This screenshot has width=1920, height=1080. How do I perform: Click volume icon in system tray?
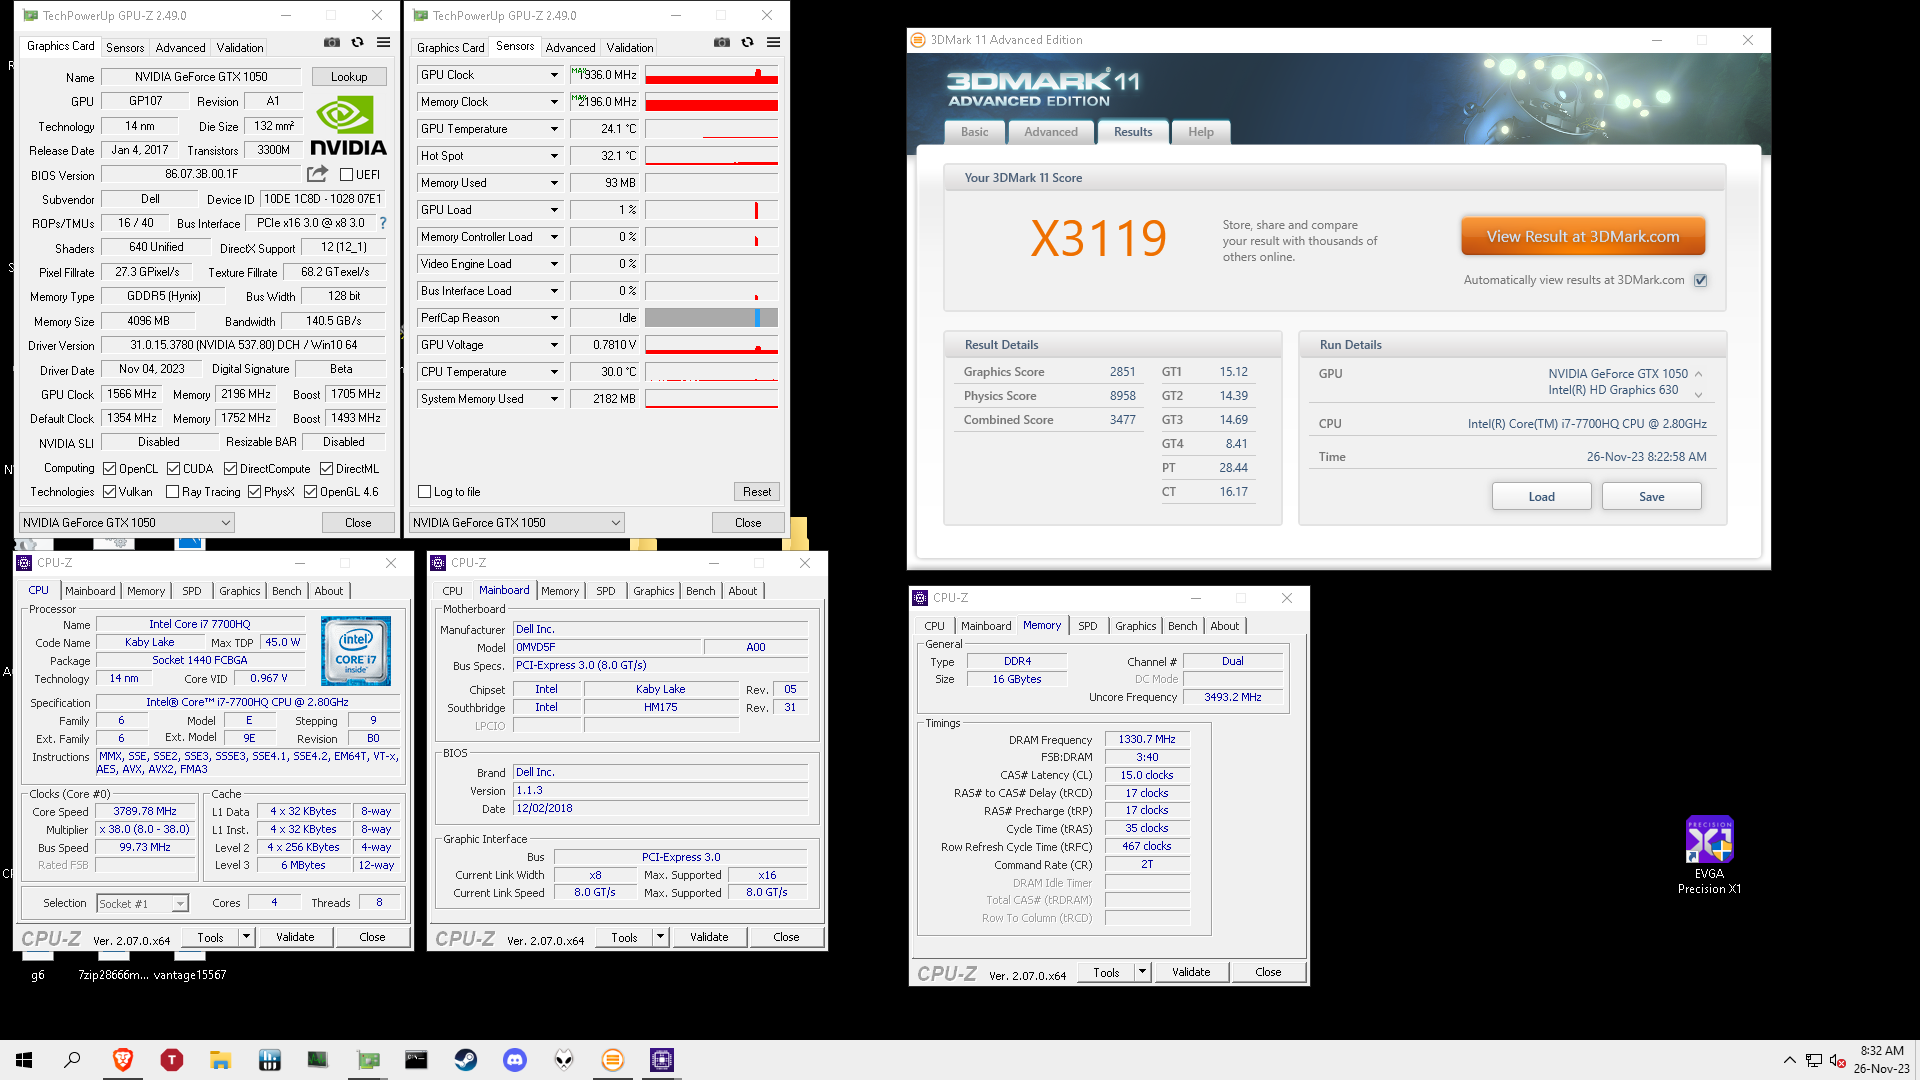(x=1837, y=1060)
